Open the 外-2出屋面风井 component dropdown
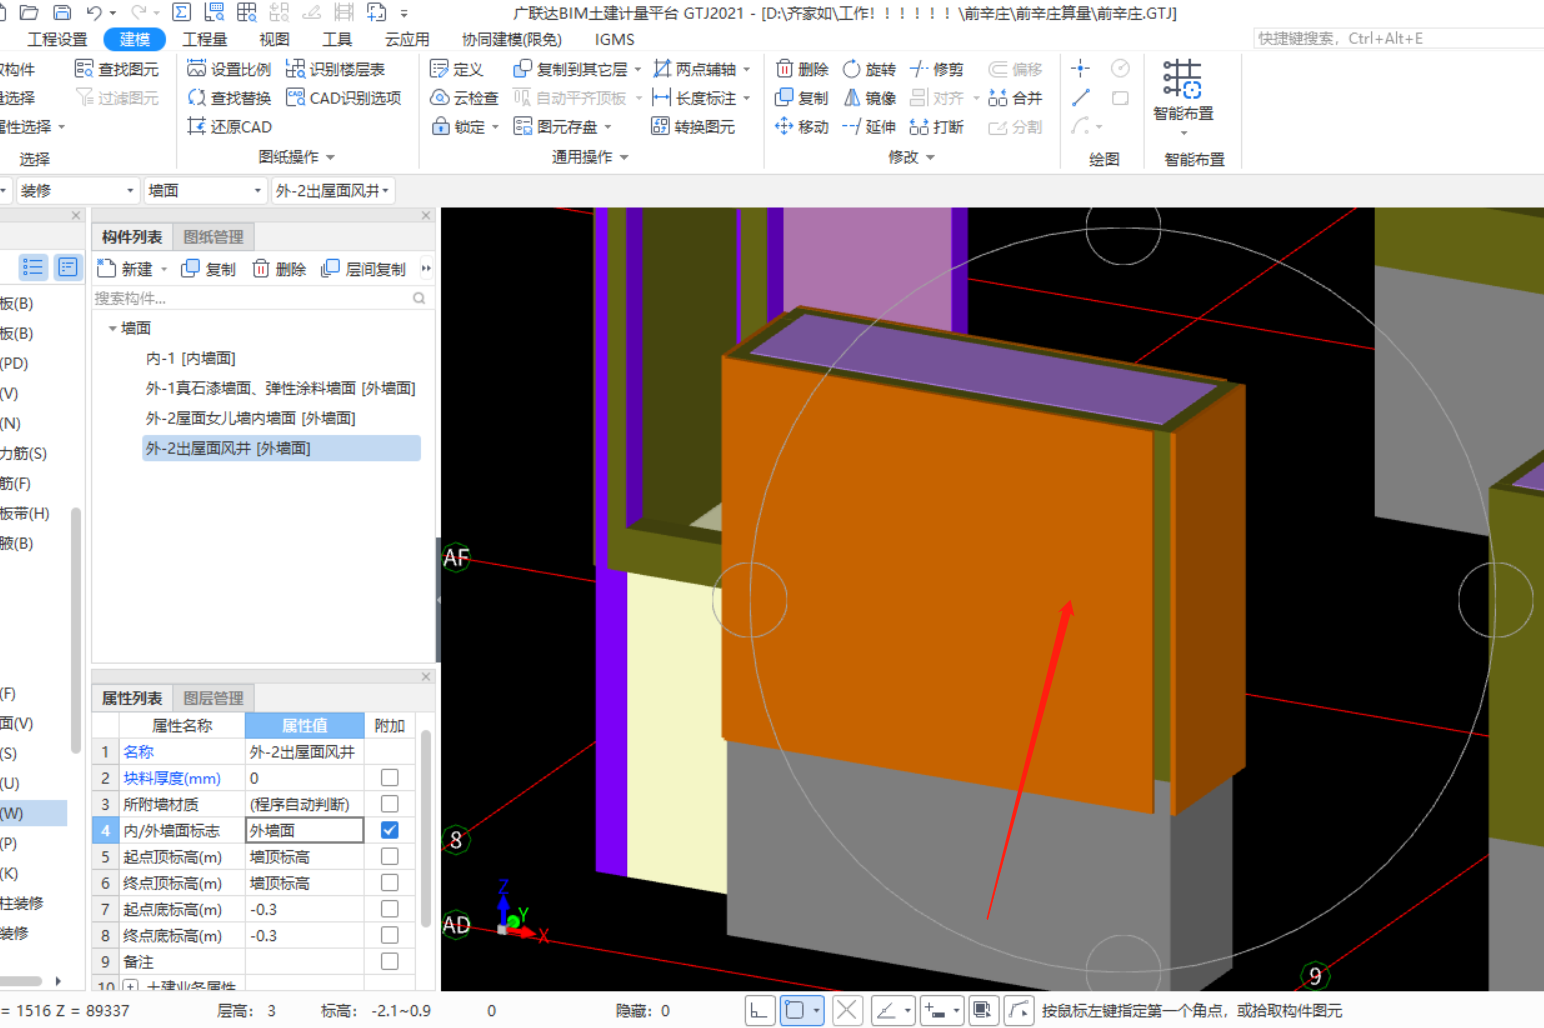Viewport: 1544px width, 1028px height. click(333, 190)
